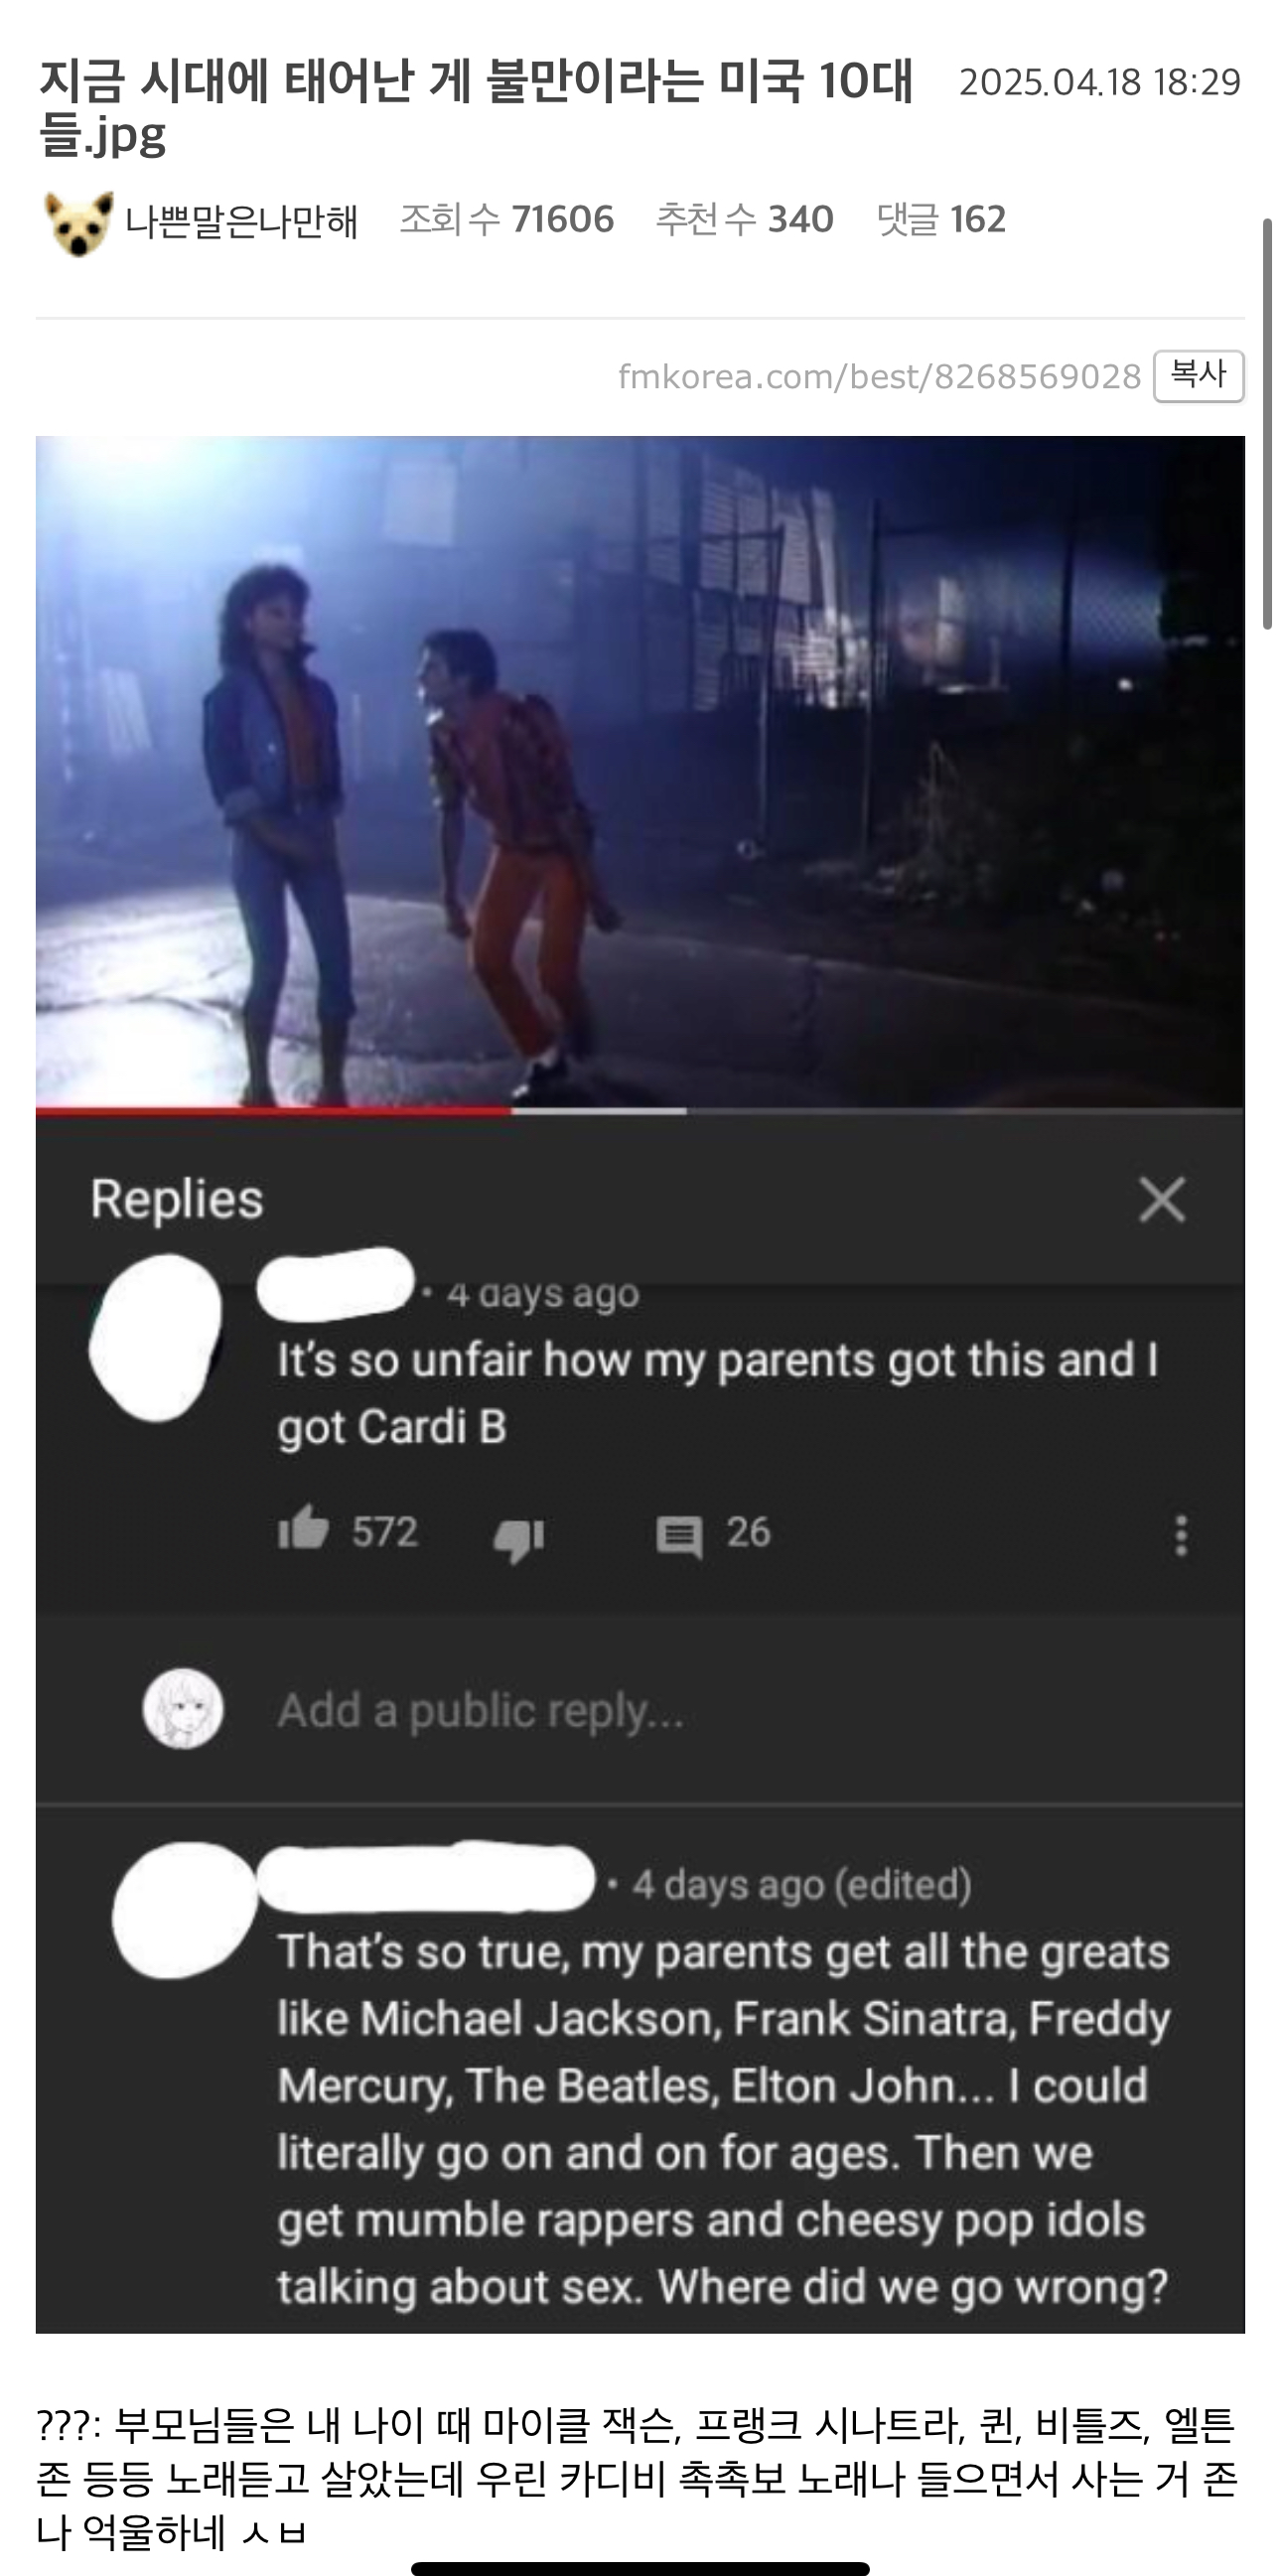Viewport: 1281px width, 2576px height.
Task: Click the page scrollbar on the right edge
Action: coord(1267,423)
